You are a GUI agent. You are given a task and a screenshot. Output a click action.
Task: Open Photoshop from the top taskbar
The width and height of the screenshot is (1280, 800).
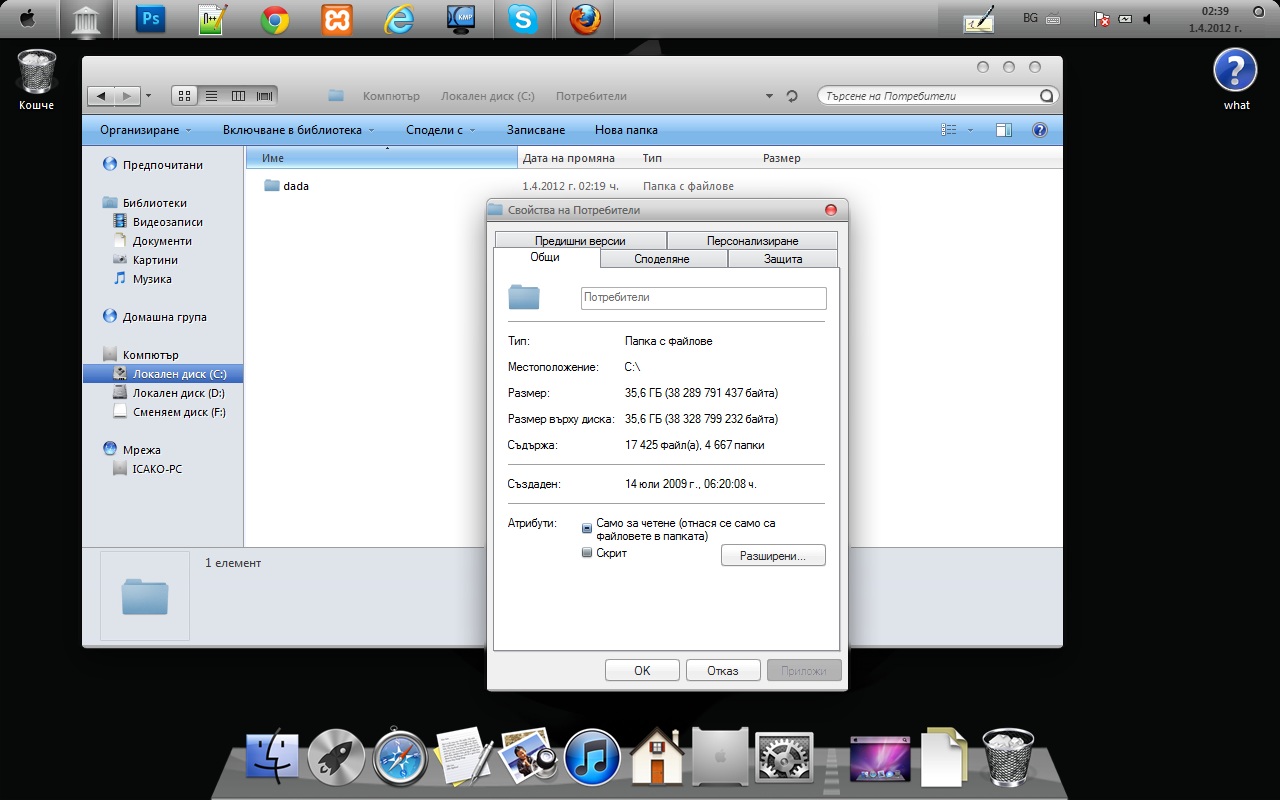[x=150, y=19]
